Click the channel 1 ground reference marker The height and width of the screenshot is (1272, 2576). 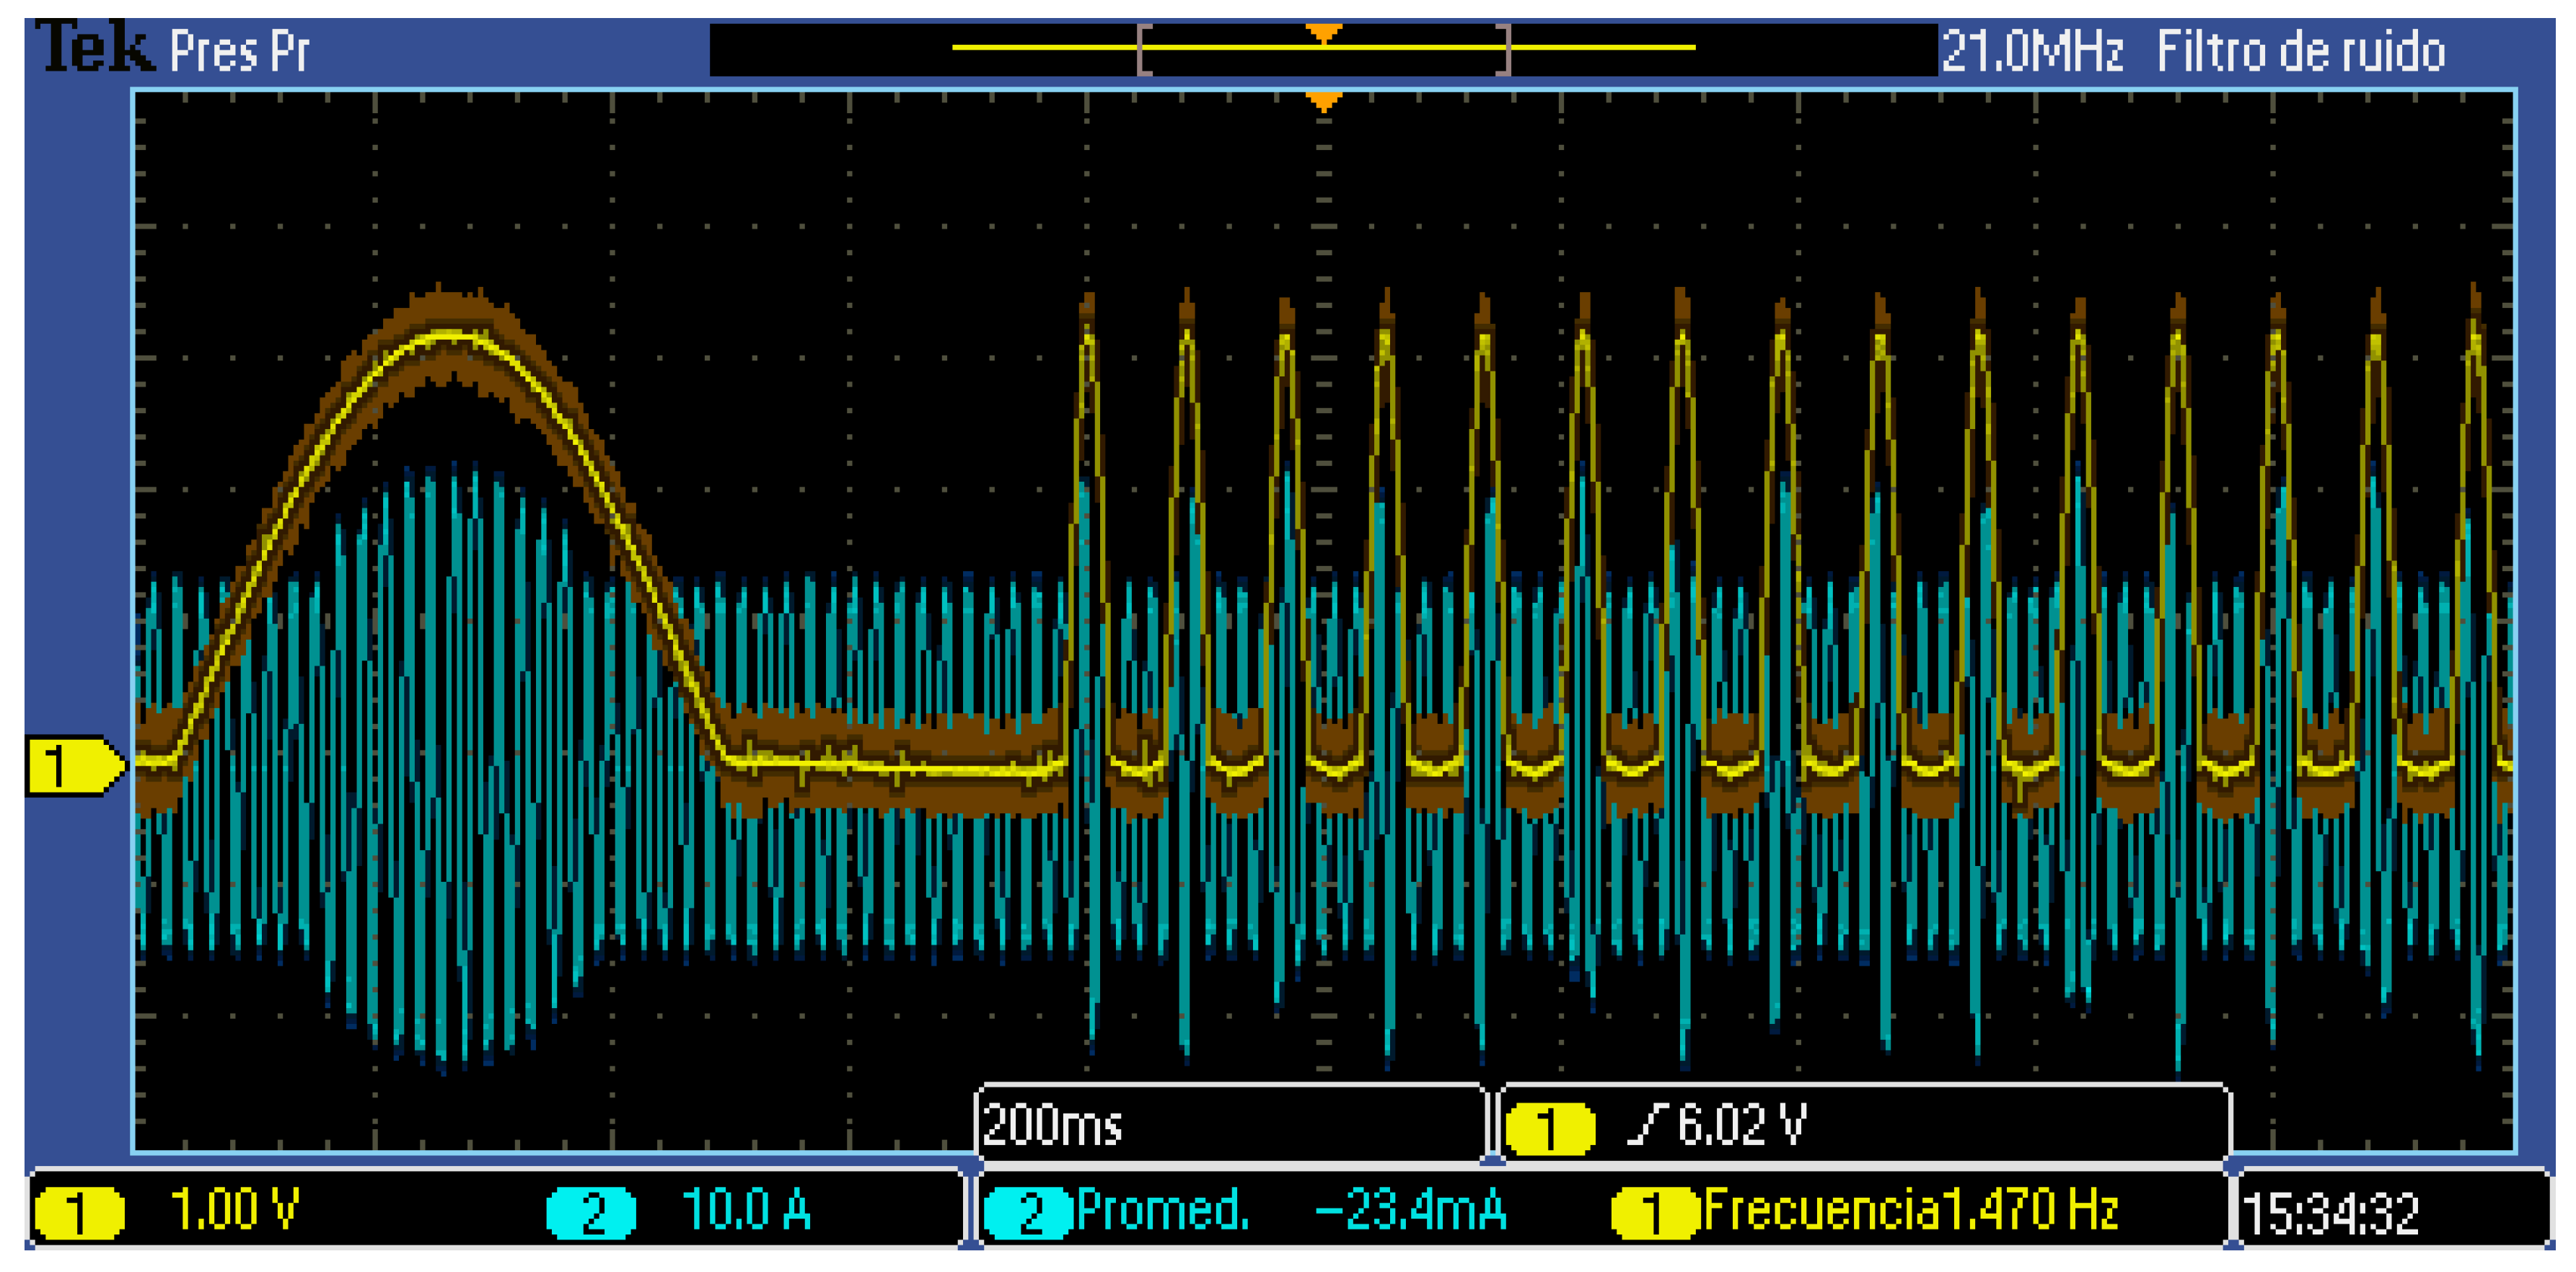pyautogui.click(x=72, y=766)
